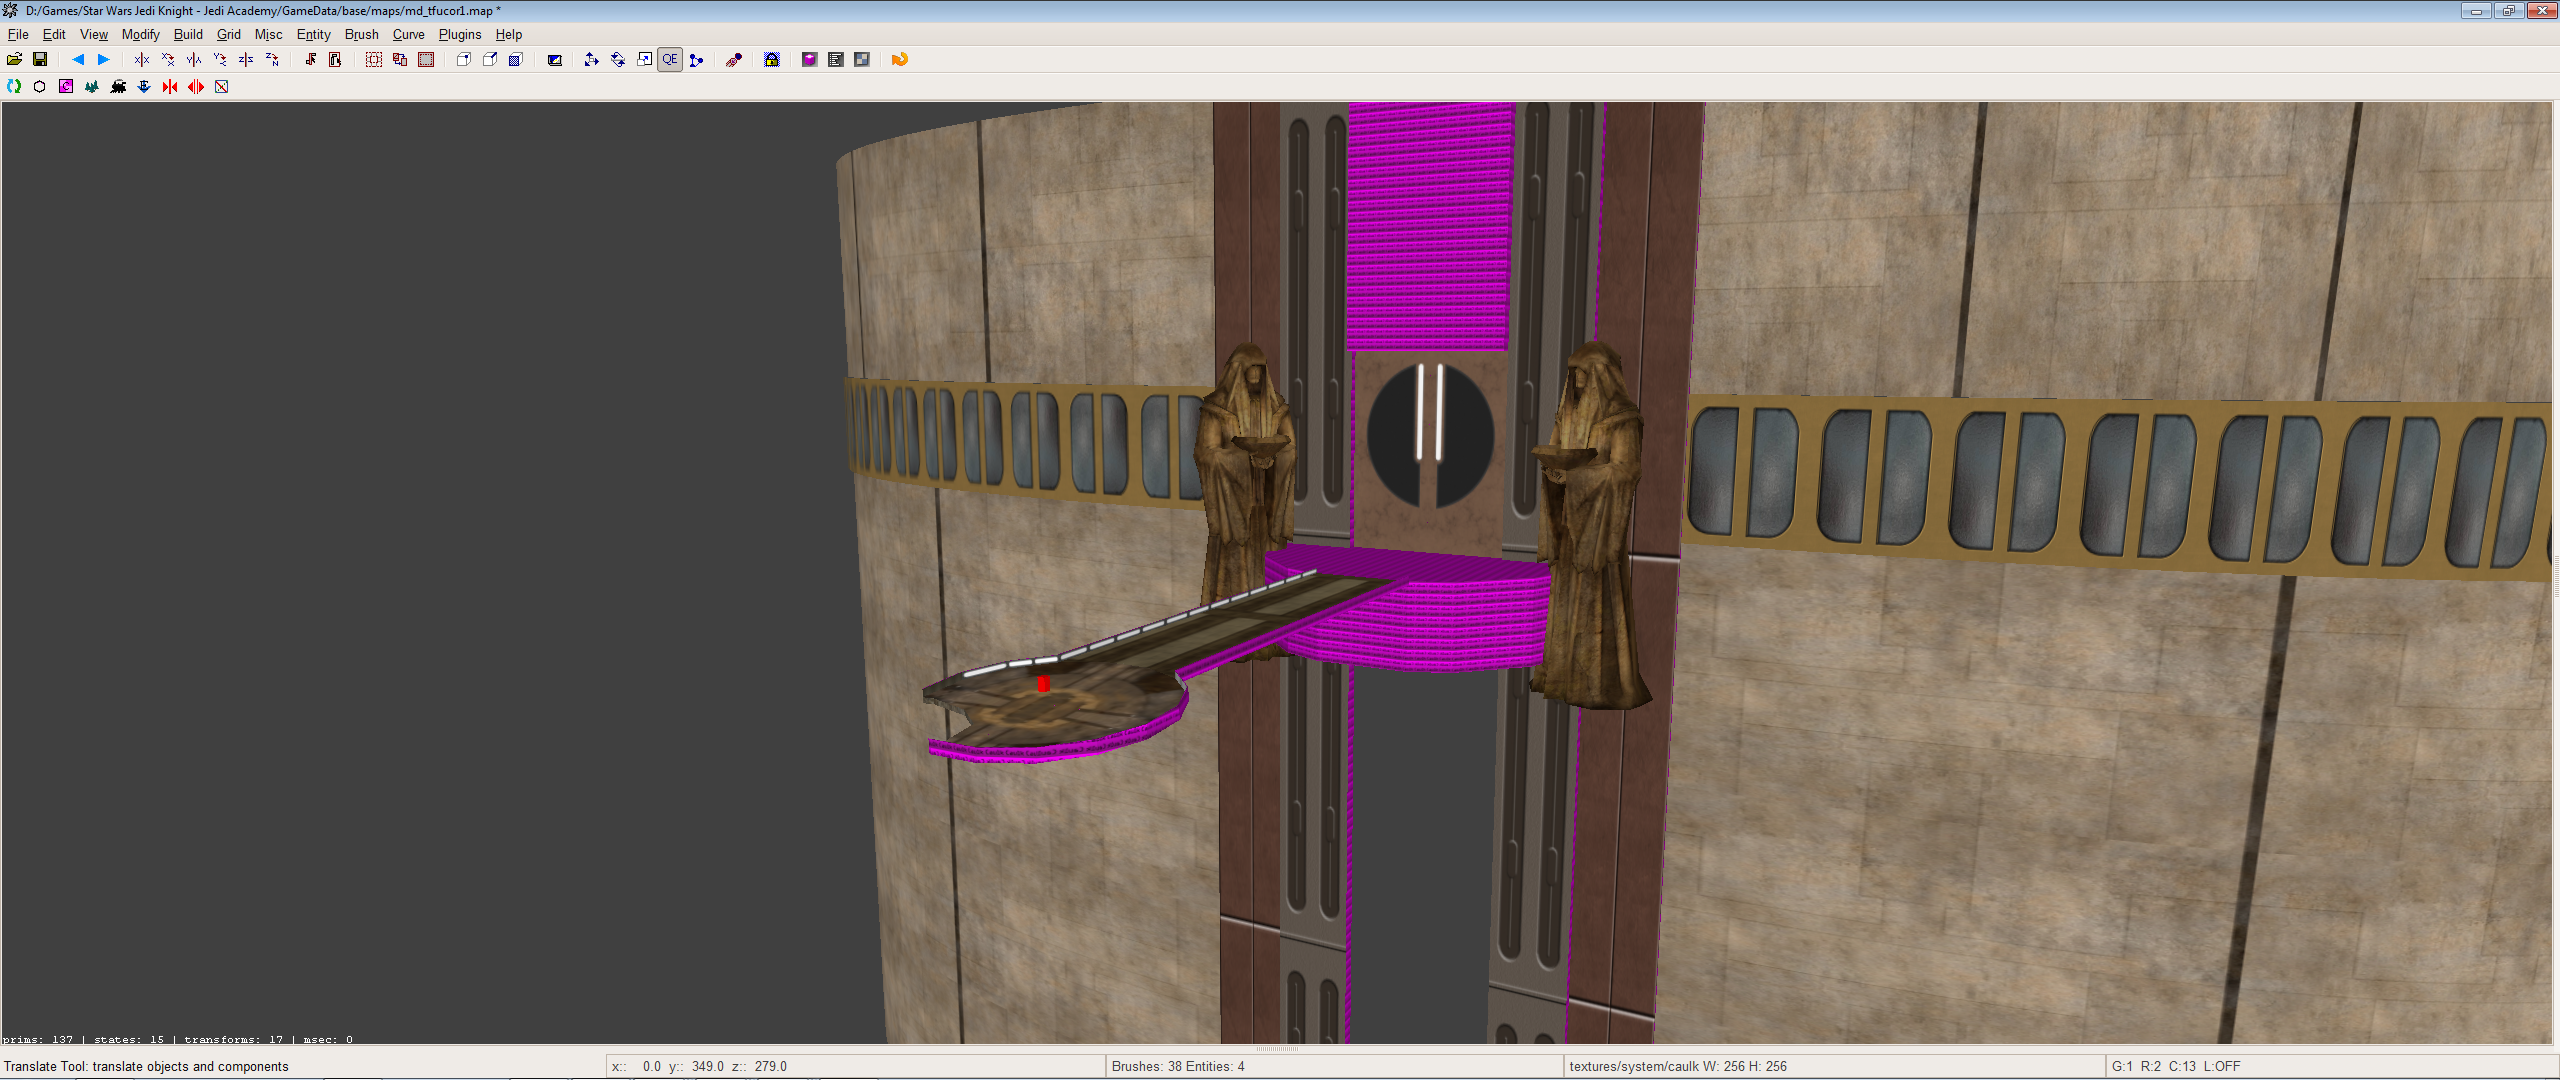Click the drop entity 'E' arrow icon
This screenshot has width=2560, height=1080.
click(144, 87)
